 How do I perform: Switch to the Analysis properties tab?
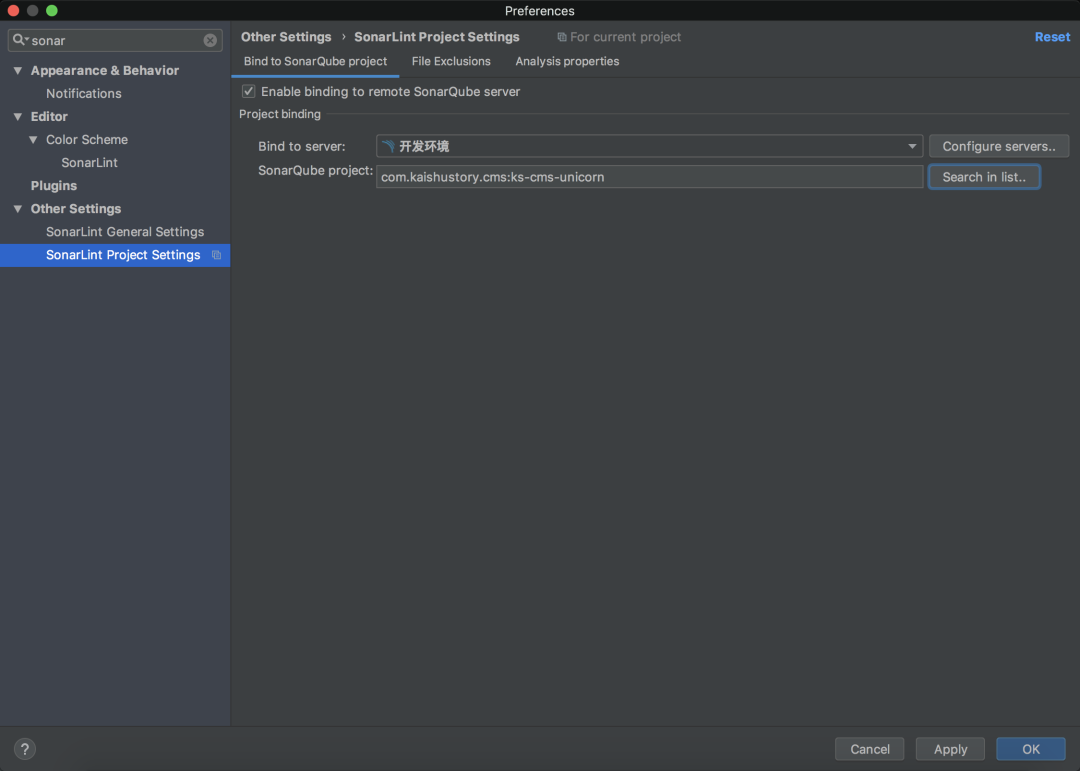coord(567,61)
